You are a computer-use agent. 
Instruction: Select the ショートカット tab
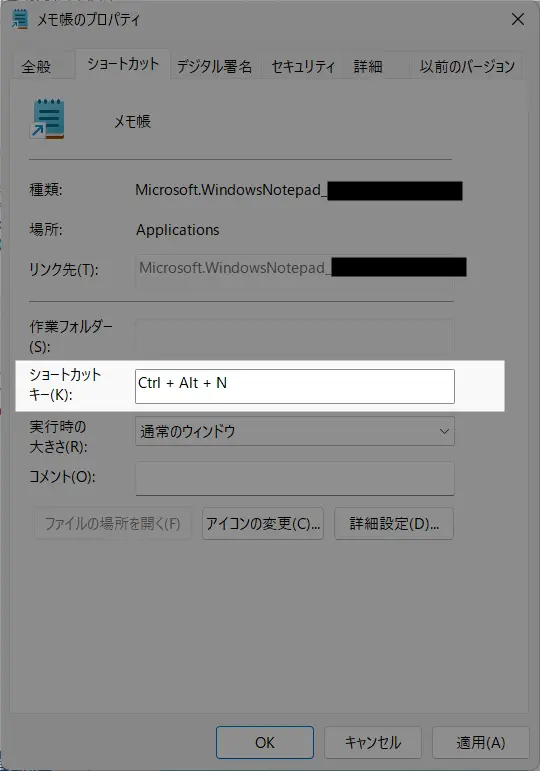click(123, 64)
